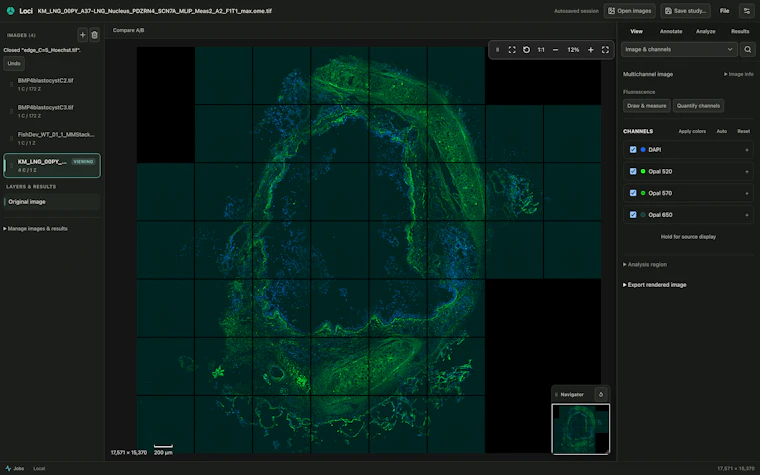Expand the Image info disclosure
The width and height of the screenshot is (760, 475).
[739, 74]
